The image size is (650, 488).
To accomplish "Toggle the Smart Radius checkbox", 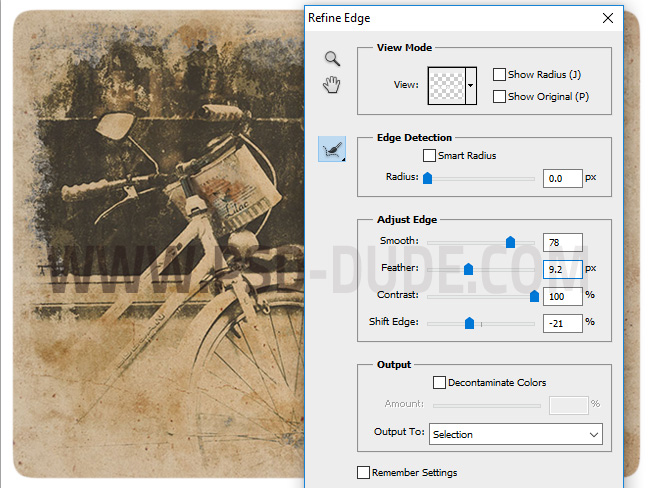I will (x=429, y=156).
